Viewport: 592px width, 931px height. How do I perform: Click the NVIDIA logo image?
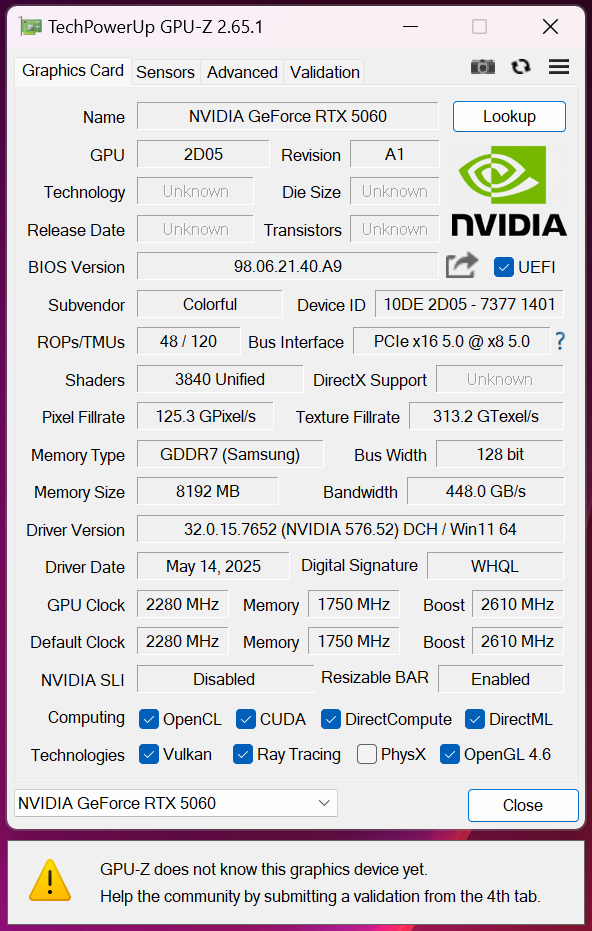509,191
